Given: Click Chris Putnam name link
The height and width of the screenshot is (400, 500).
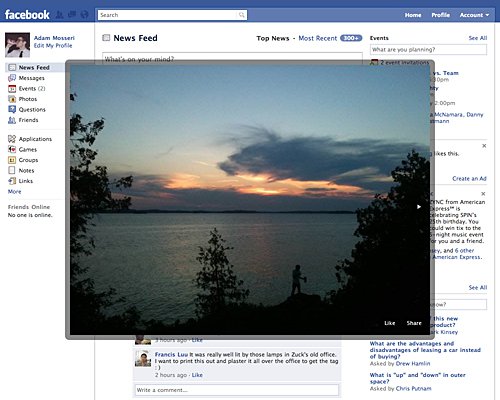Looking at the screenshot, I should point(413,389).
